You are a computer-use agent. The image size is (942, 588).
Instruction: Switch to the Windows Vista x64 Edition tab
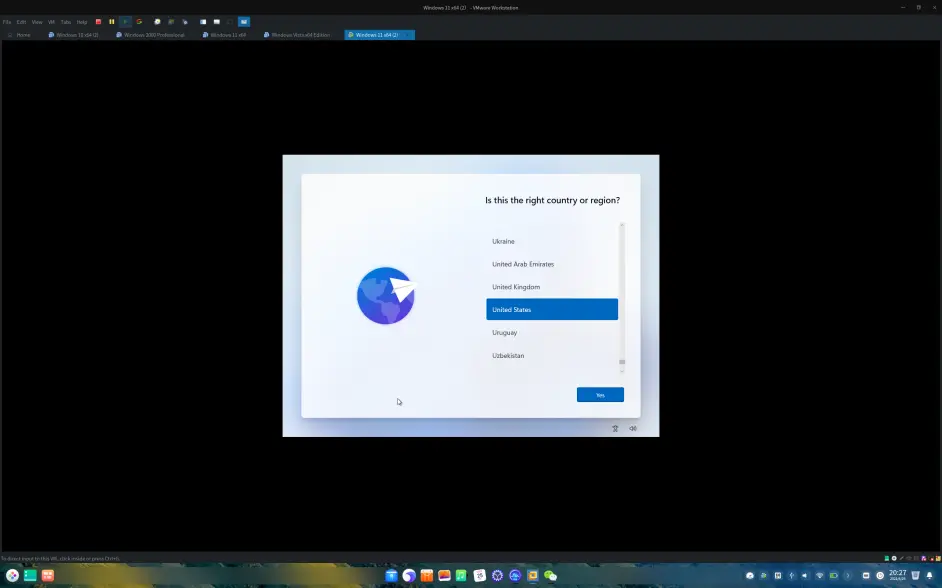[x=297, y=35]
